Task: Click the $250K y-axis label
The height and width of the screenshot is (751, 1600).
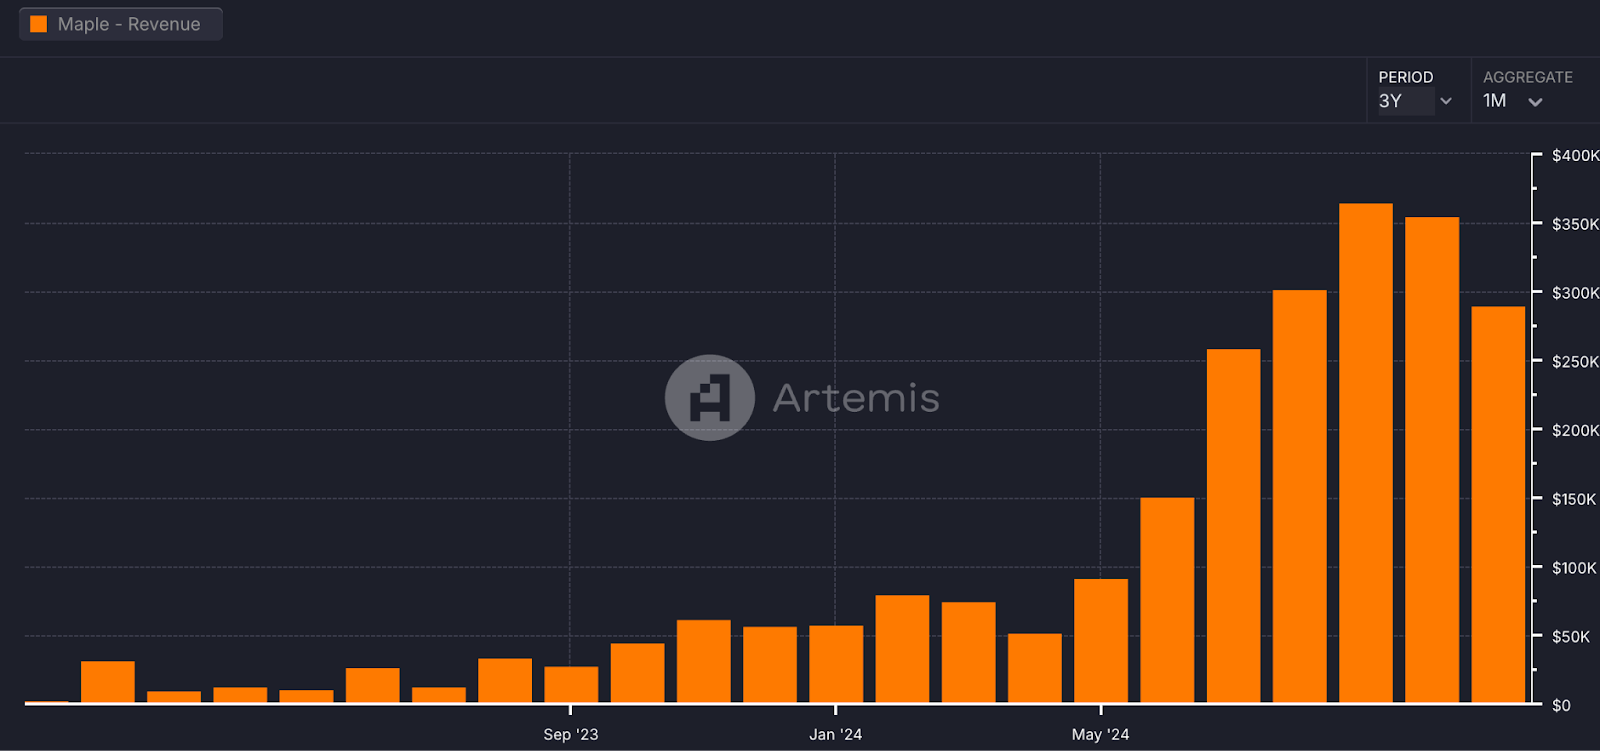Action: coord(1575,361)
